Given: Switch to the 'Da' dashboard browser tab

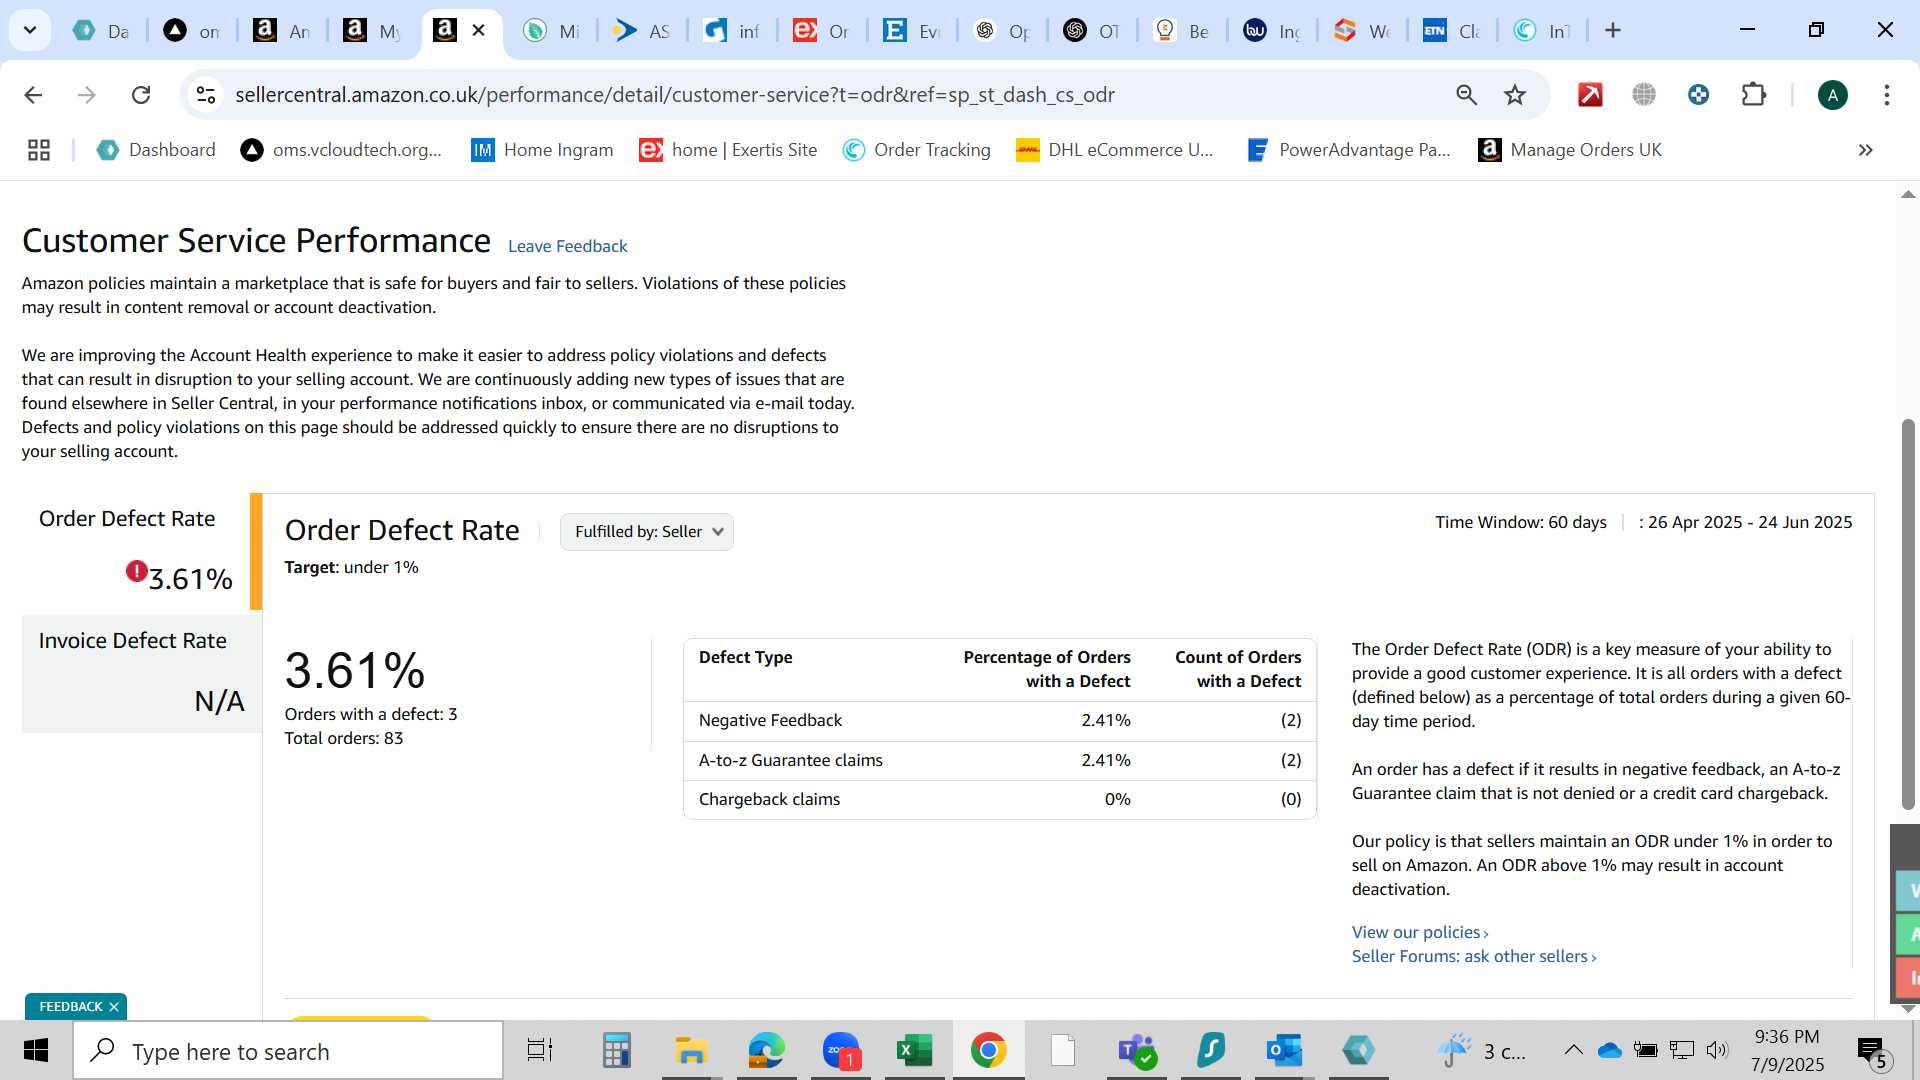Looking at the screenshot, I should (101, 31).
